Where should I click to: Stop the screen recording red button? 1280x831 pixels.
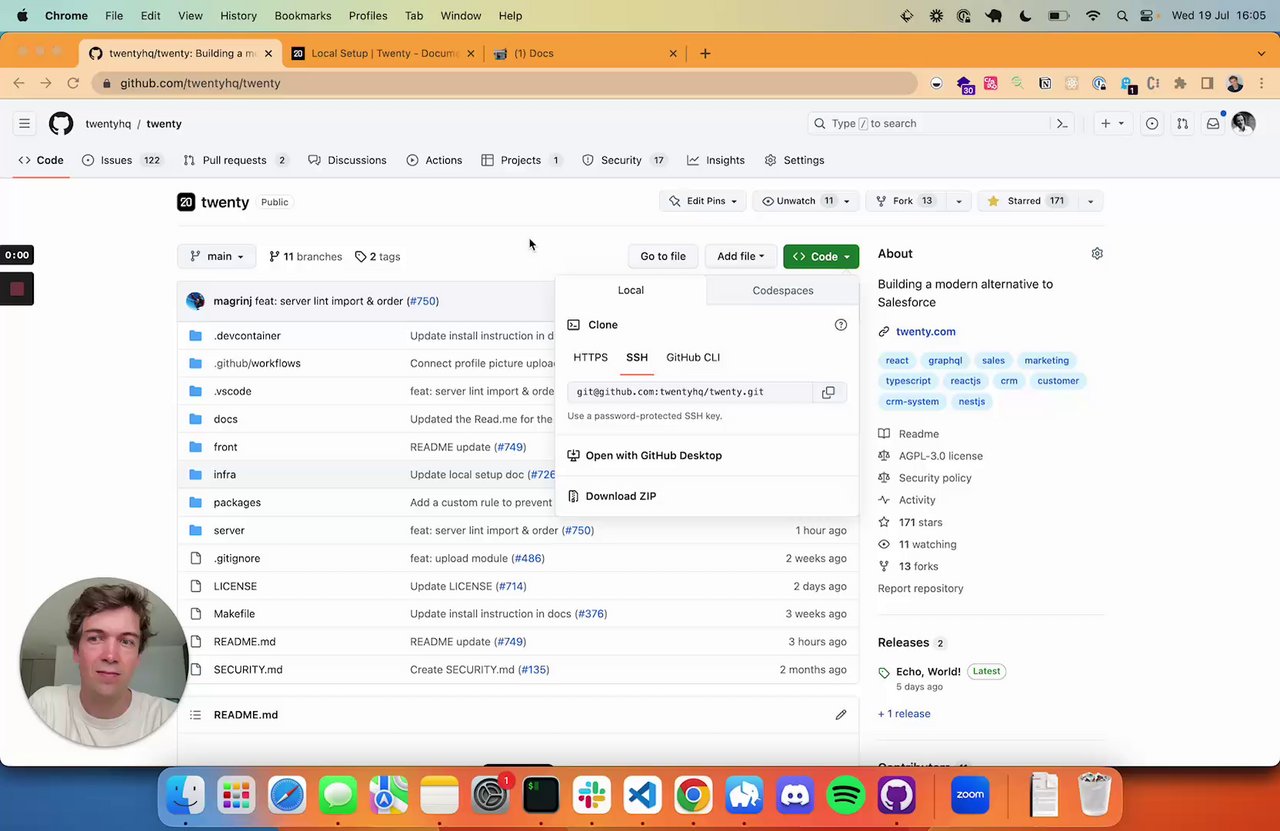click(x=17, y=289)
